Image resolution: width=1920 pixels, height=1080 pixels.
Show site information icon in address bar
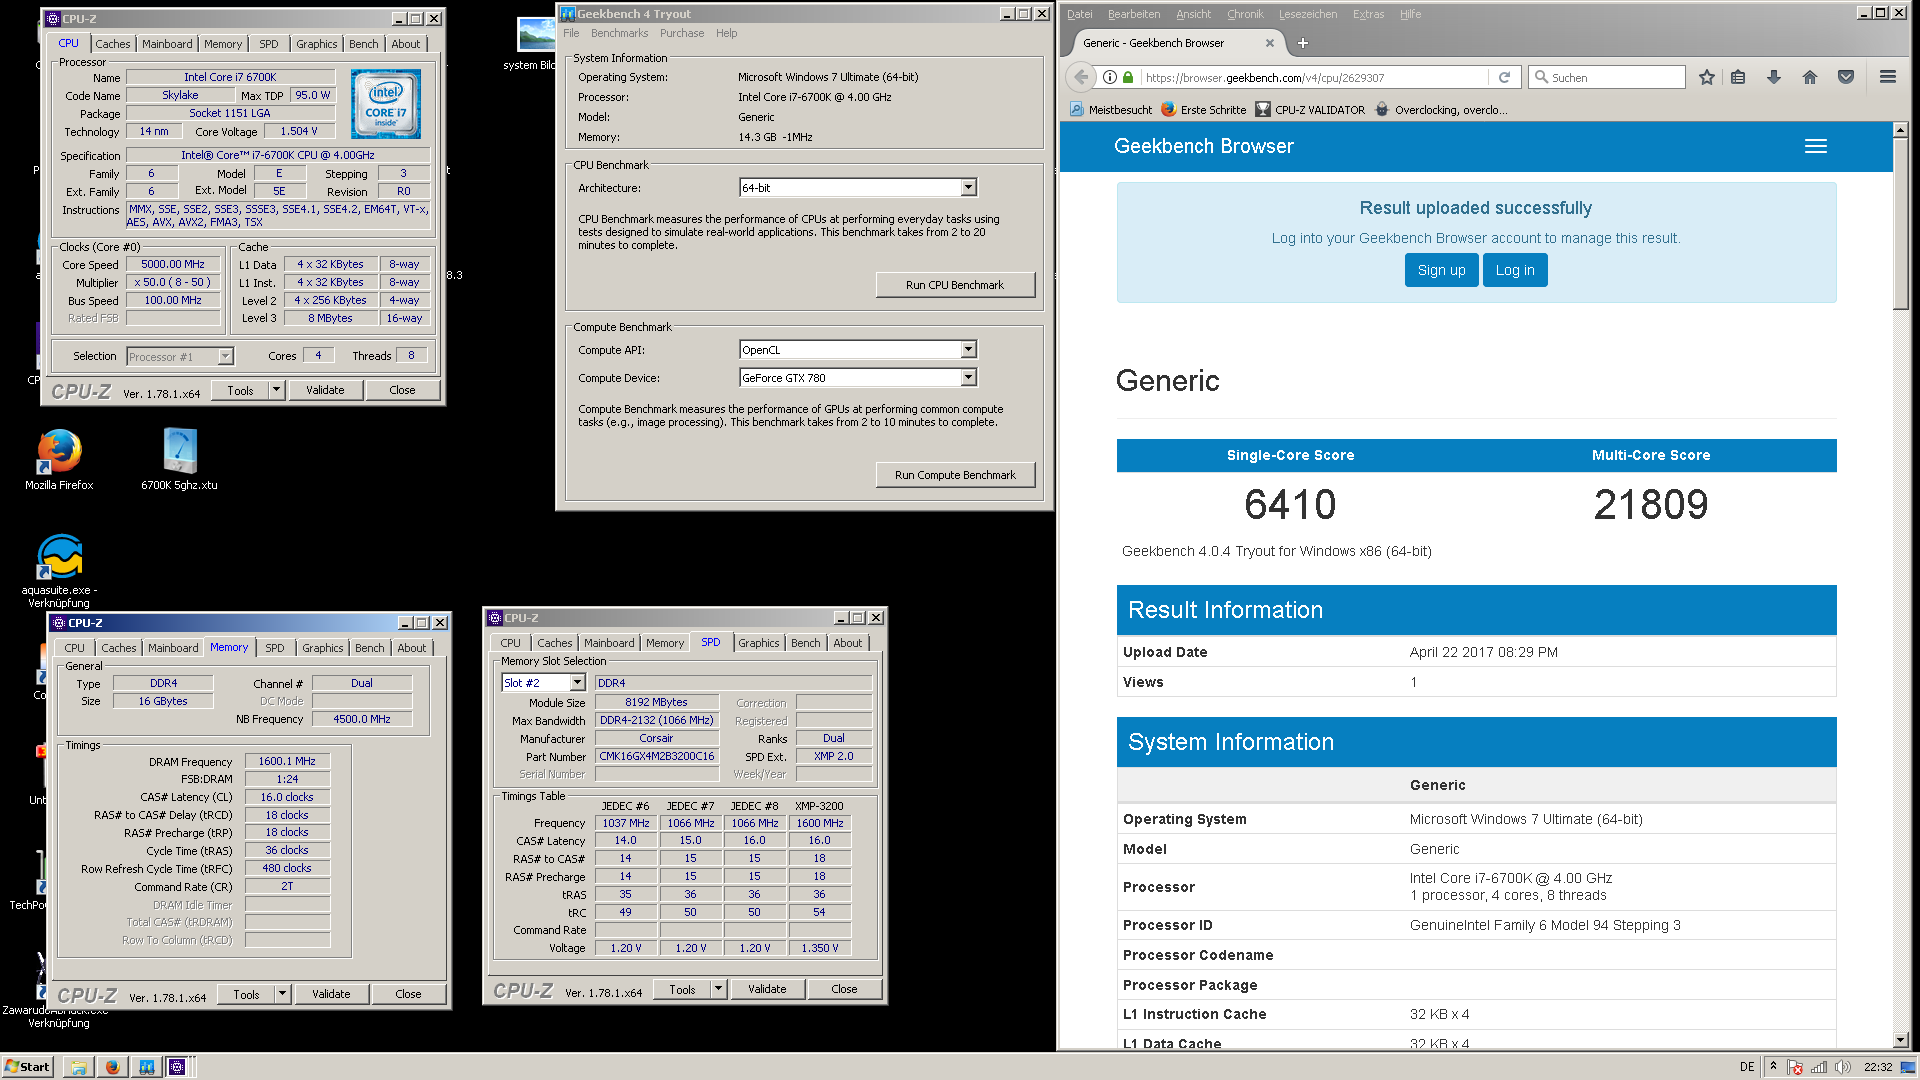[1110, 77]
